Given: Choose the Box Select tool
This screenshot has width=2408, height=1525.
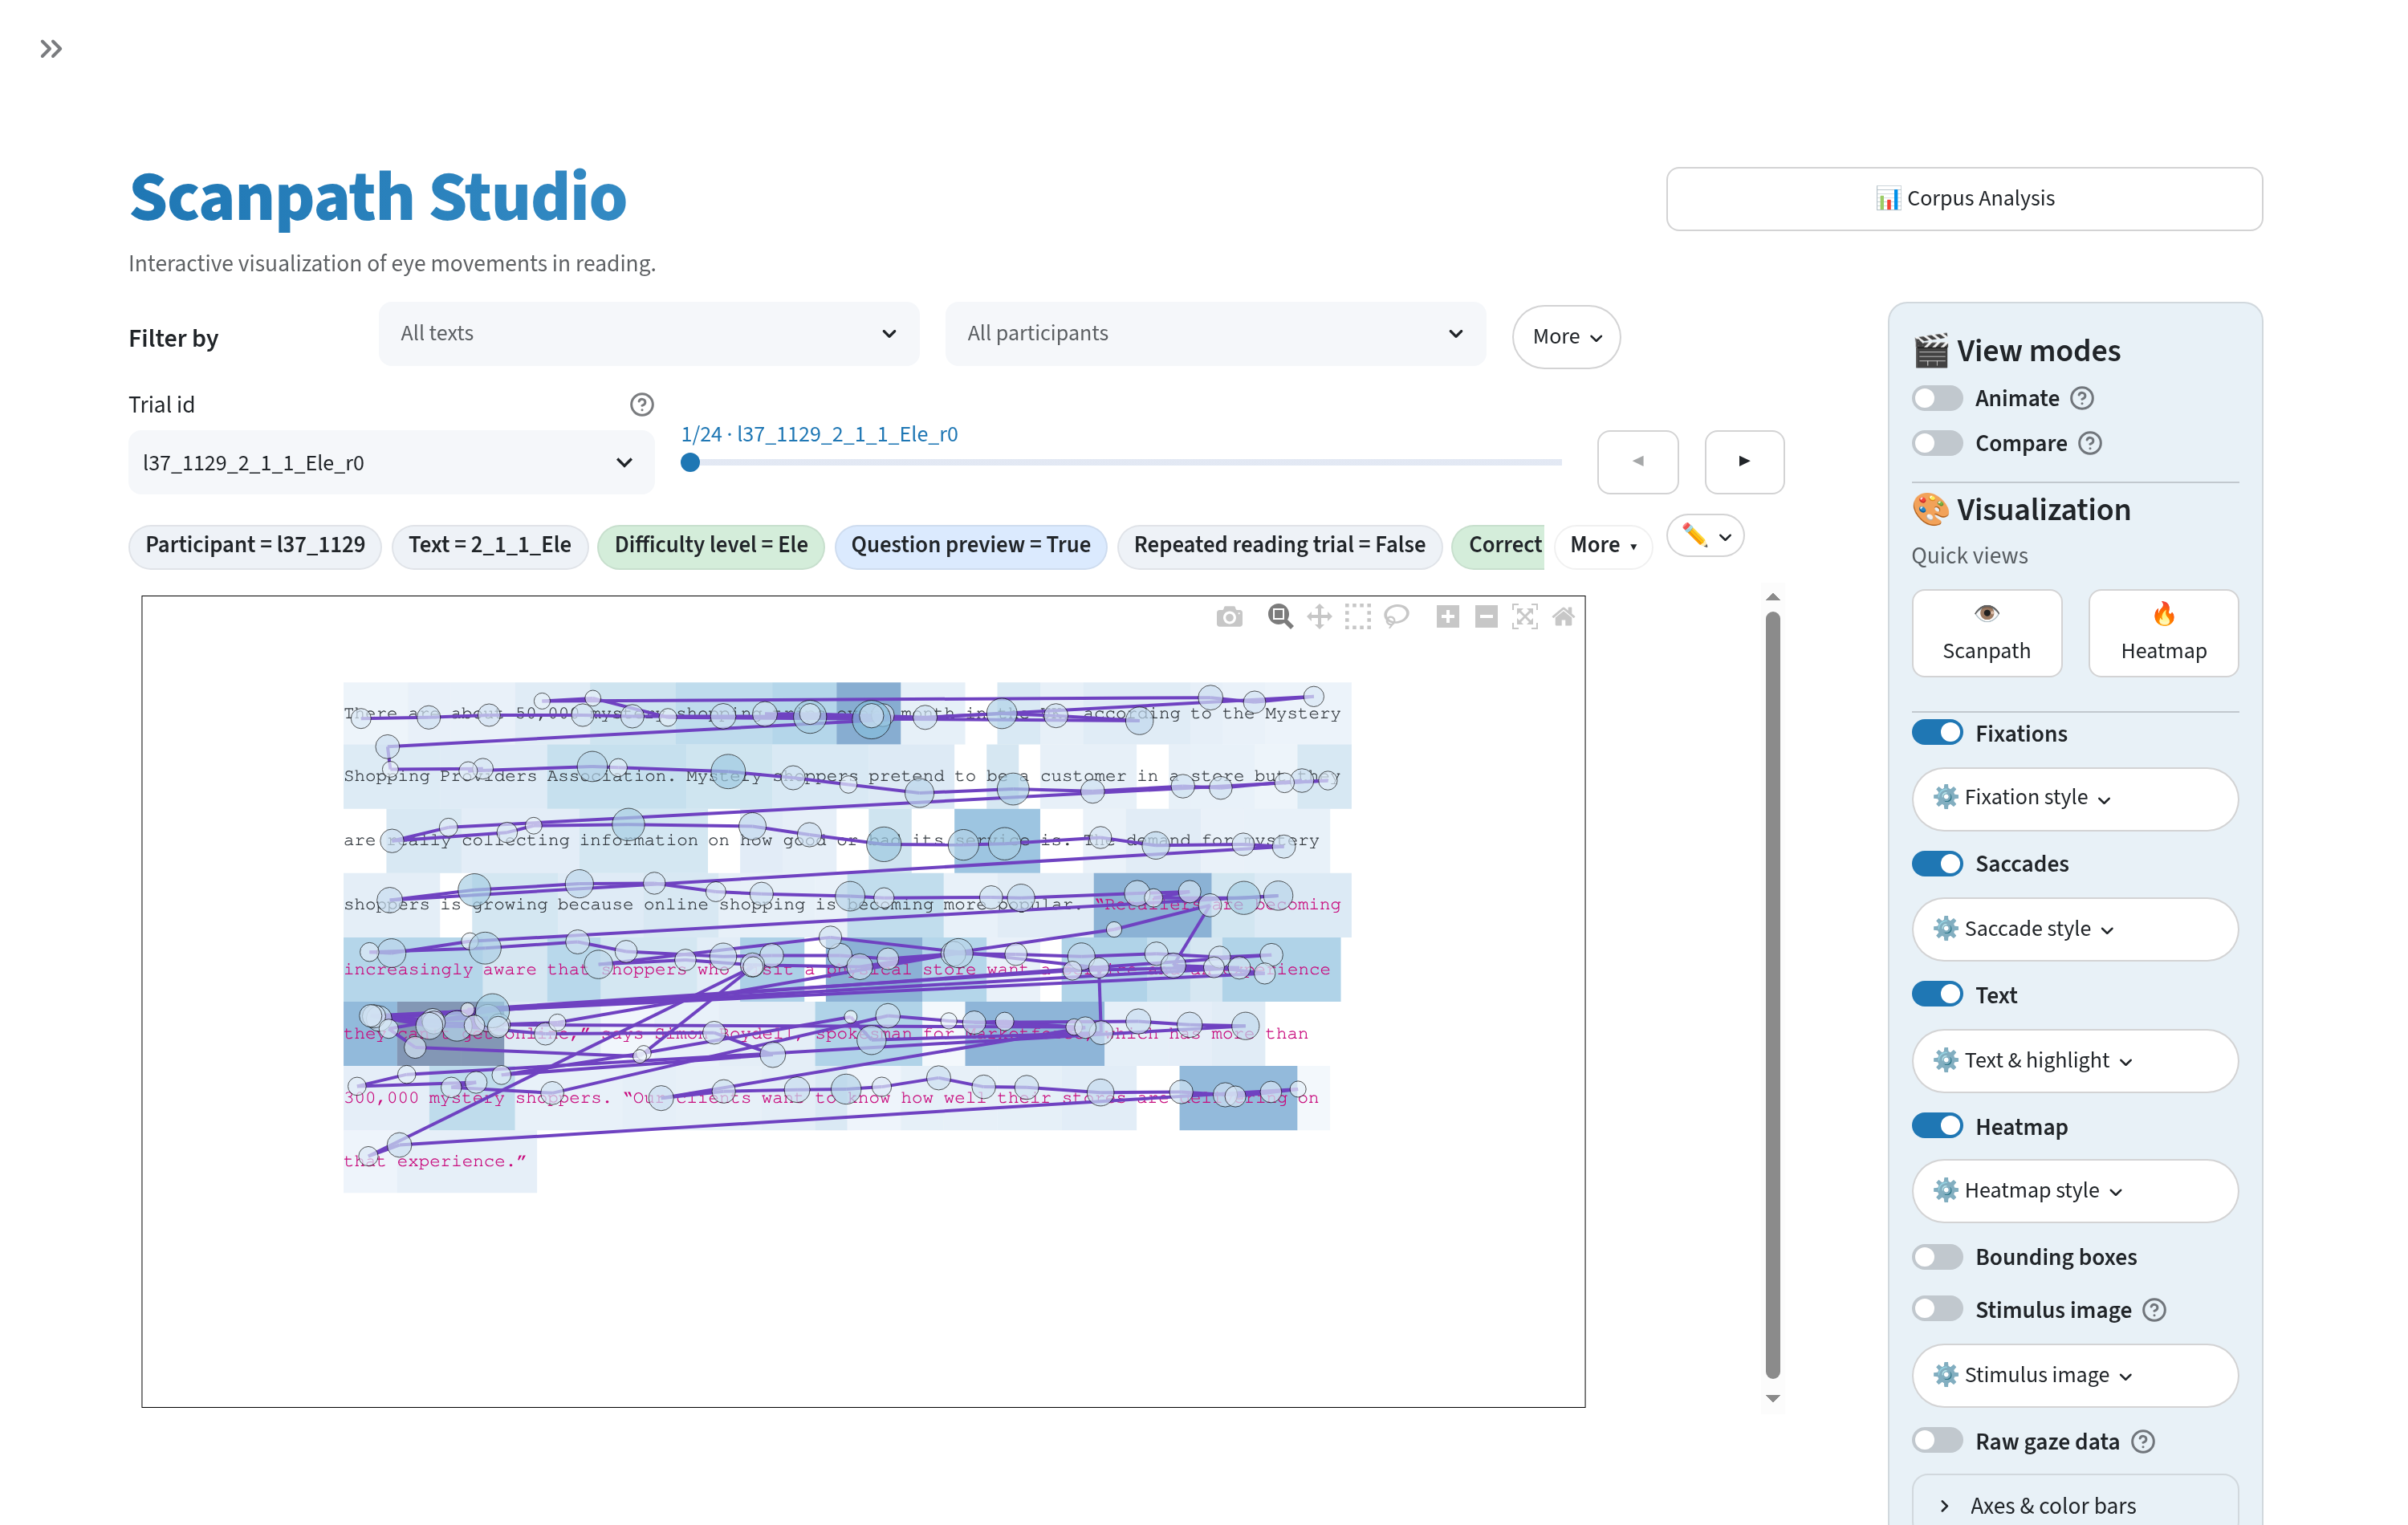Looking at the screenshot, I should [x=1358, y=616].
